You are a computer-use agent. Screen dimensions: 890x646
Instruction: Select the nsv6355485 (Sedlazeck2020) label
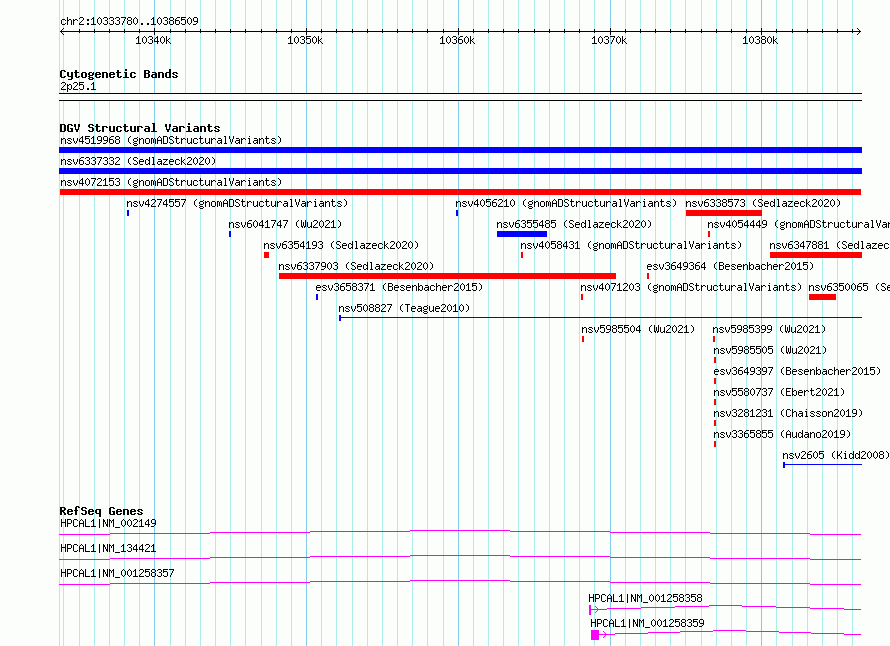click(x=574, y=224)
